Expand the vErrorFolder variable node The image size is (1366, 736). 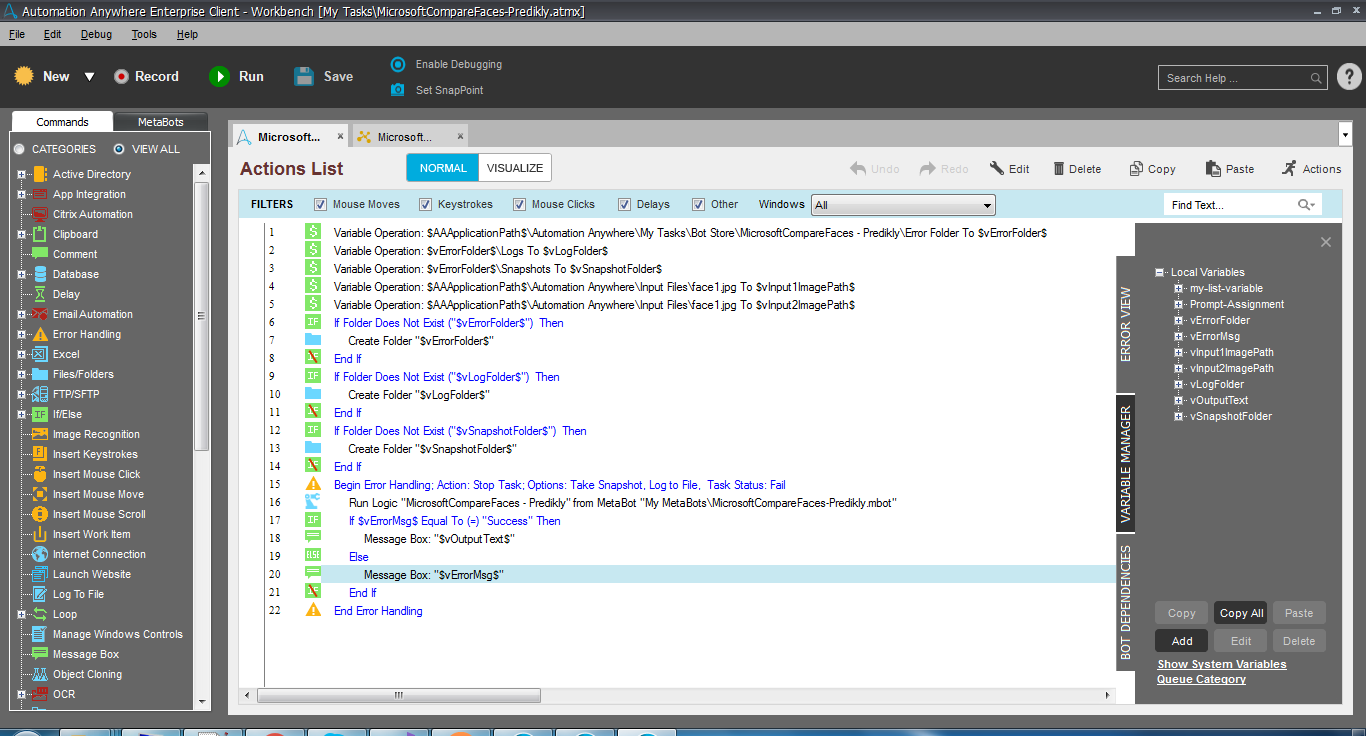[1179, 321]
